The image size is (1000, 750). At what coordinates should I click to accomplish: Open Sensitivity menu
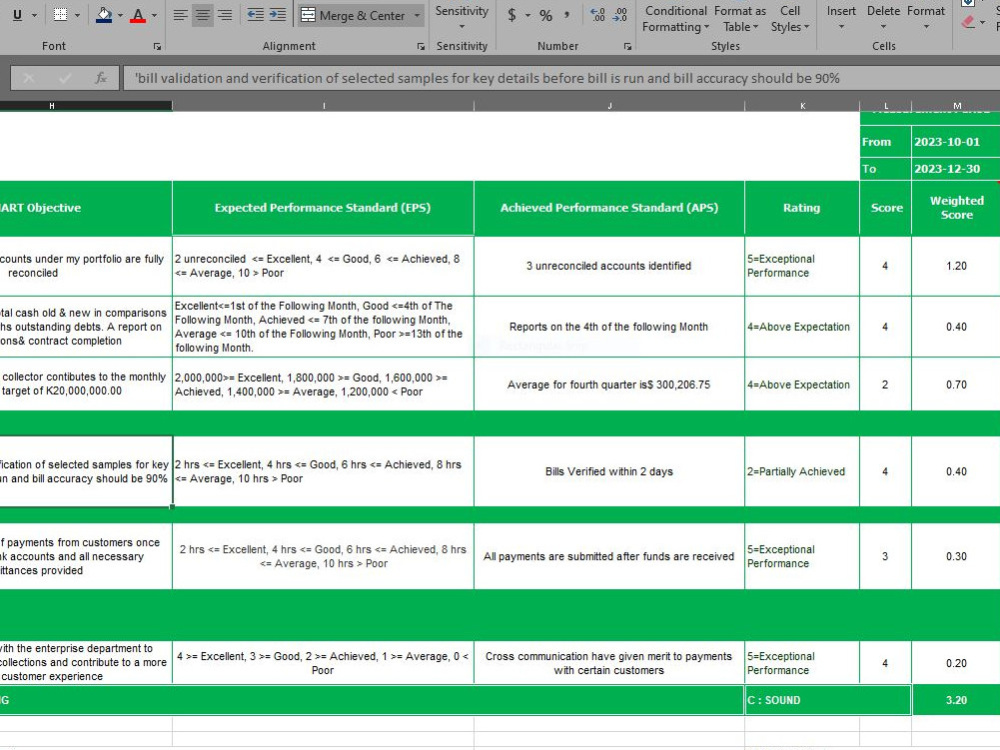click(x=462, y=17)
